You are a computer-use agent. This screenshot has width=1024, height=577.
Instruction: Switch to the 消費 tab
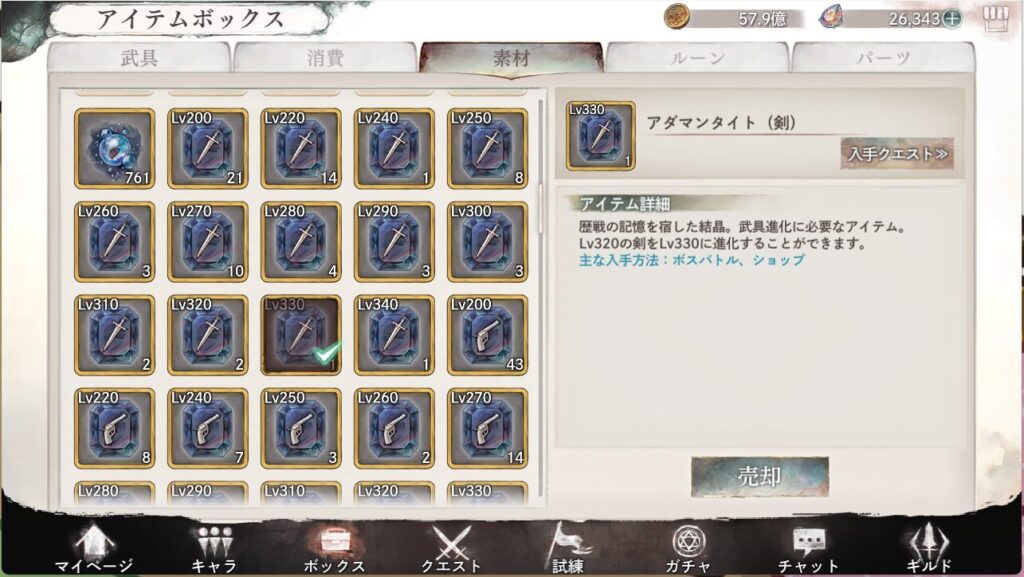325,57
